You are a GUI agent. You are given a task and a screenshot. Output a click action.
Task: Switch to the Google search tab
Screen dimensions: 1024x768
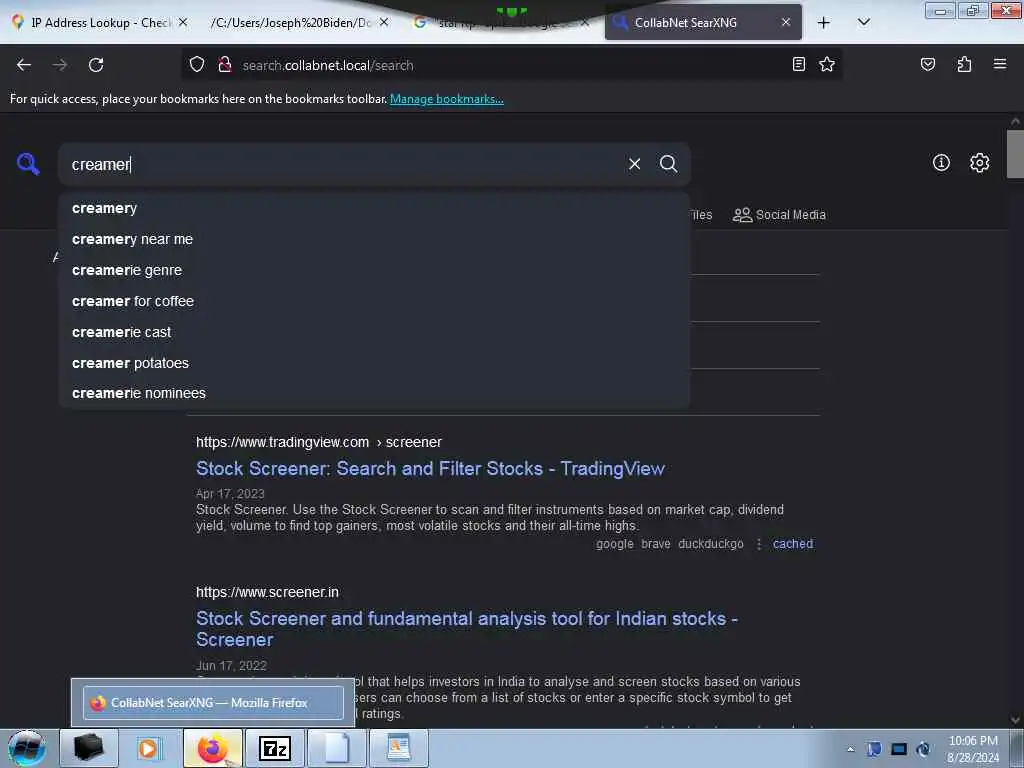pyautogui.click(x=496, y=23)
